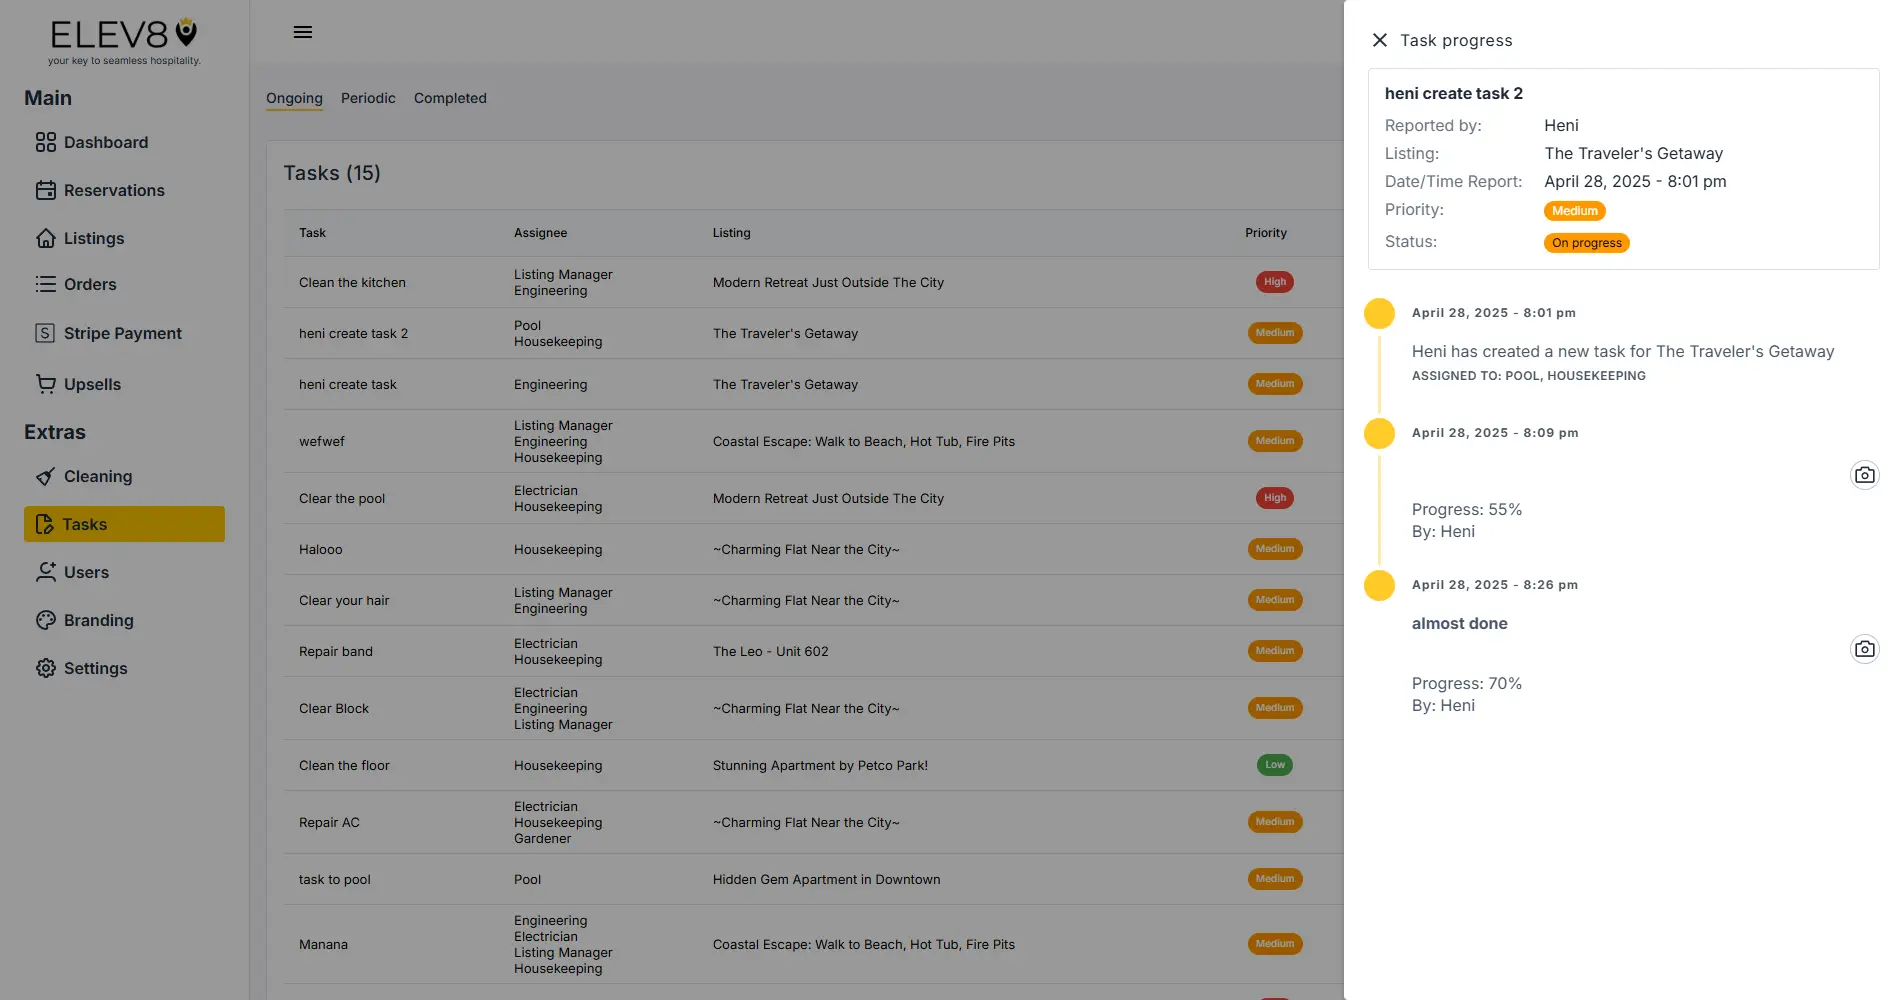Image resolution: width=1904 pixels, height=1000 pixels.
Task: Open the Orders section
Action: click(90, 284)
